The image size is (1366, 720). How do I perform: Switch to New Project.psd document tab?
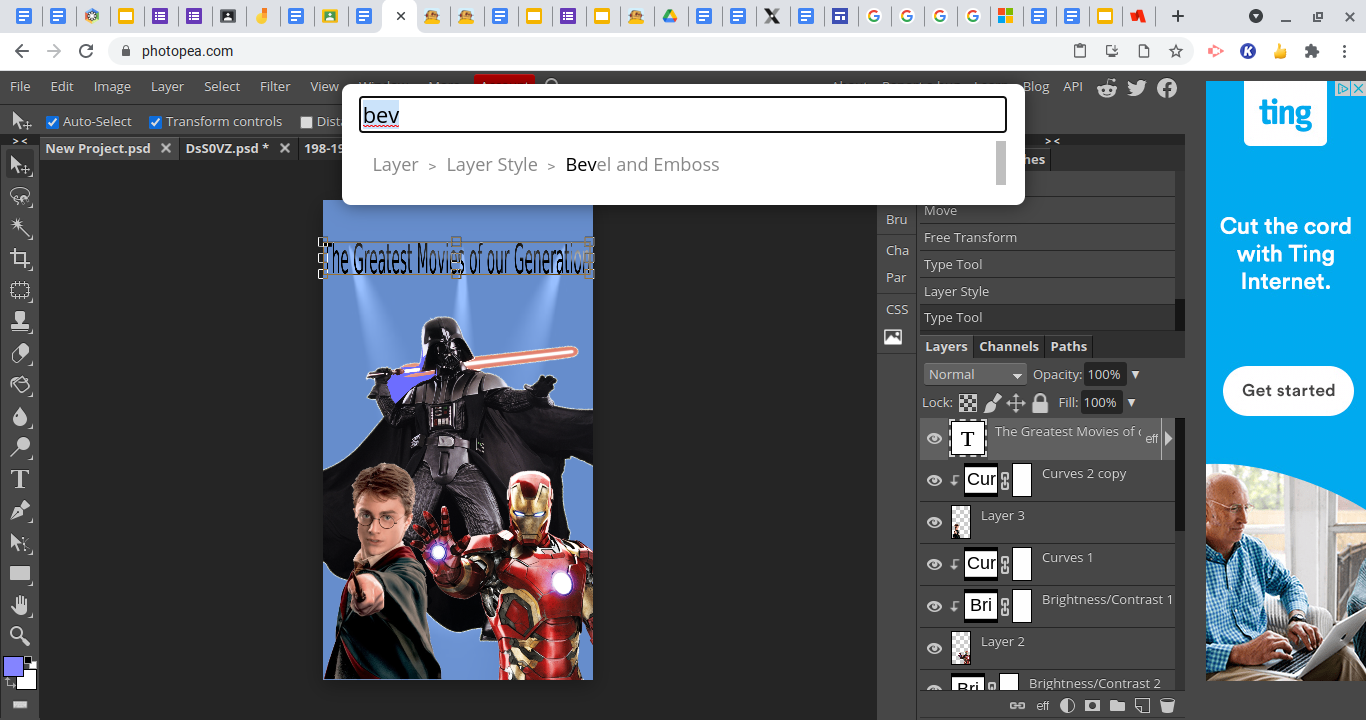(x=98, y=148)
